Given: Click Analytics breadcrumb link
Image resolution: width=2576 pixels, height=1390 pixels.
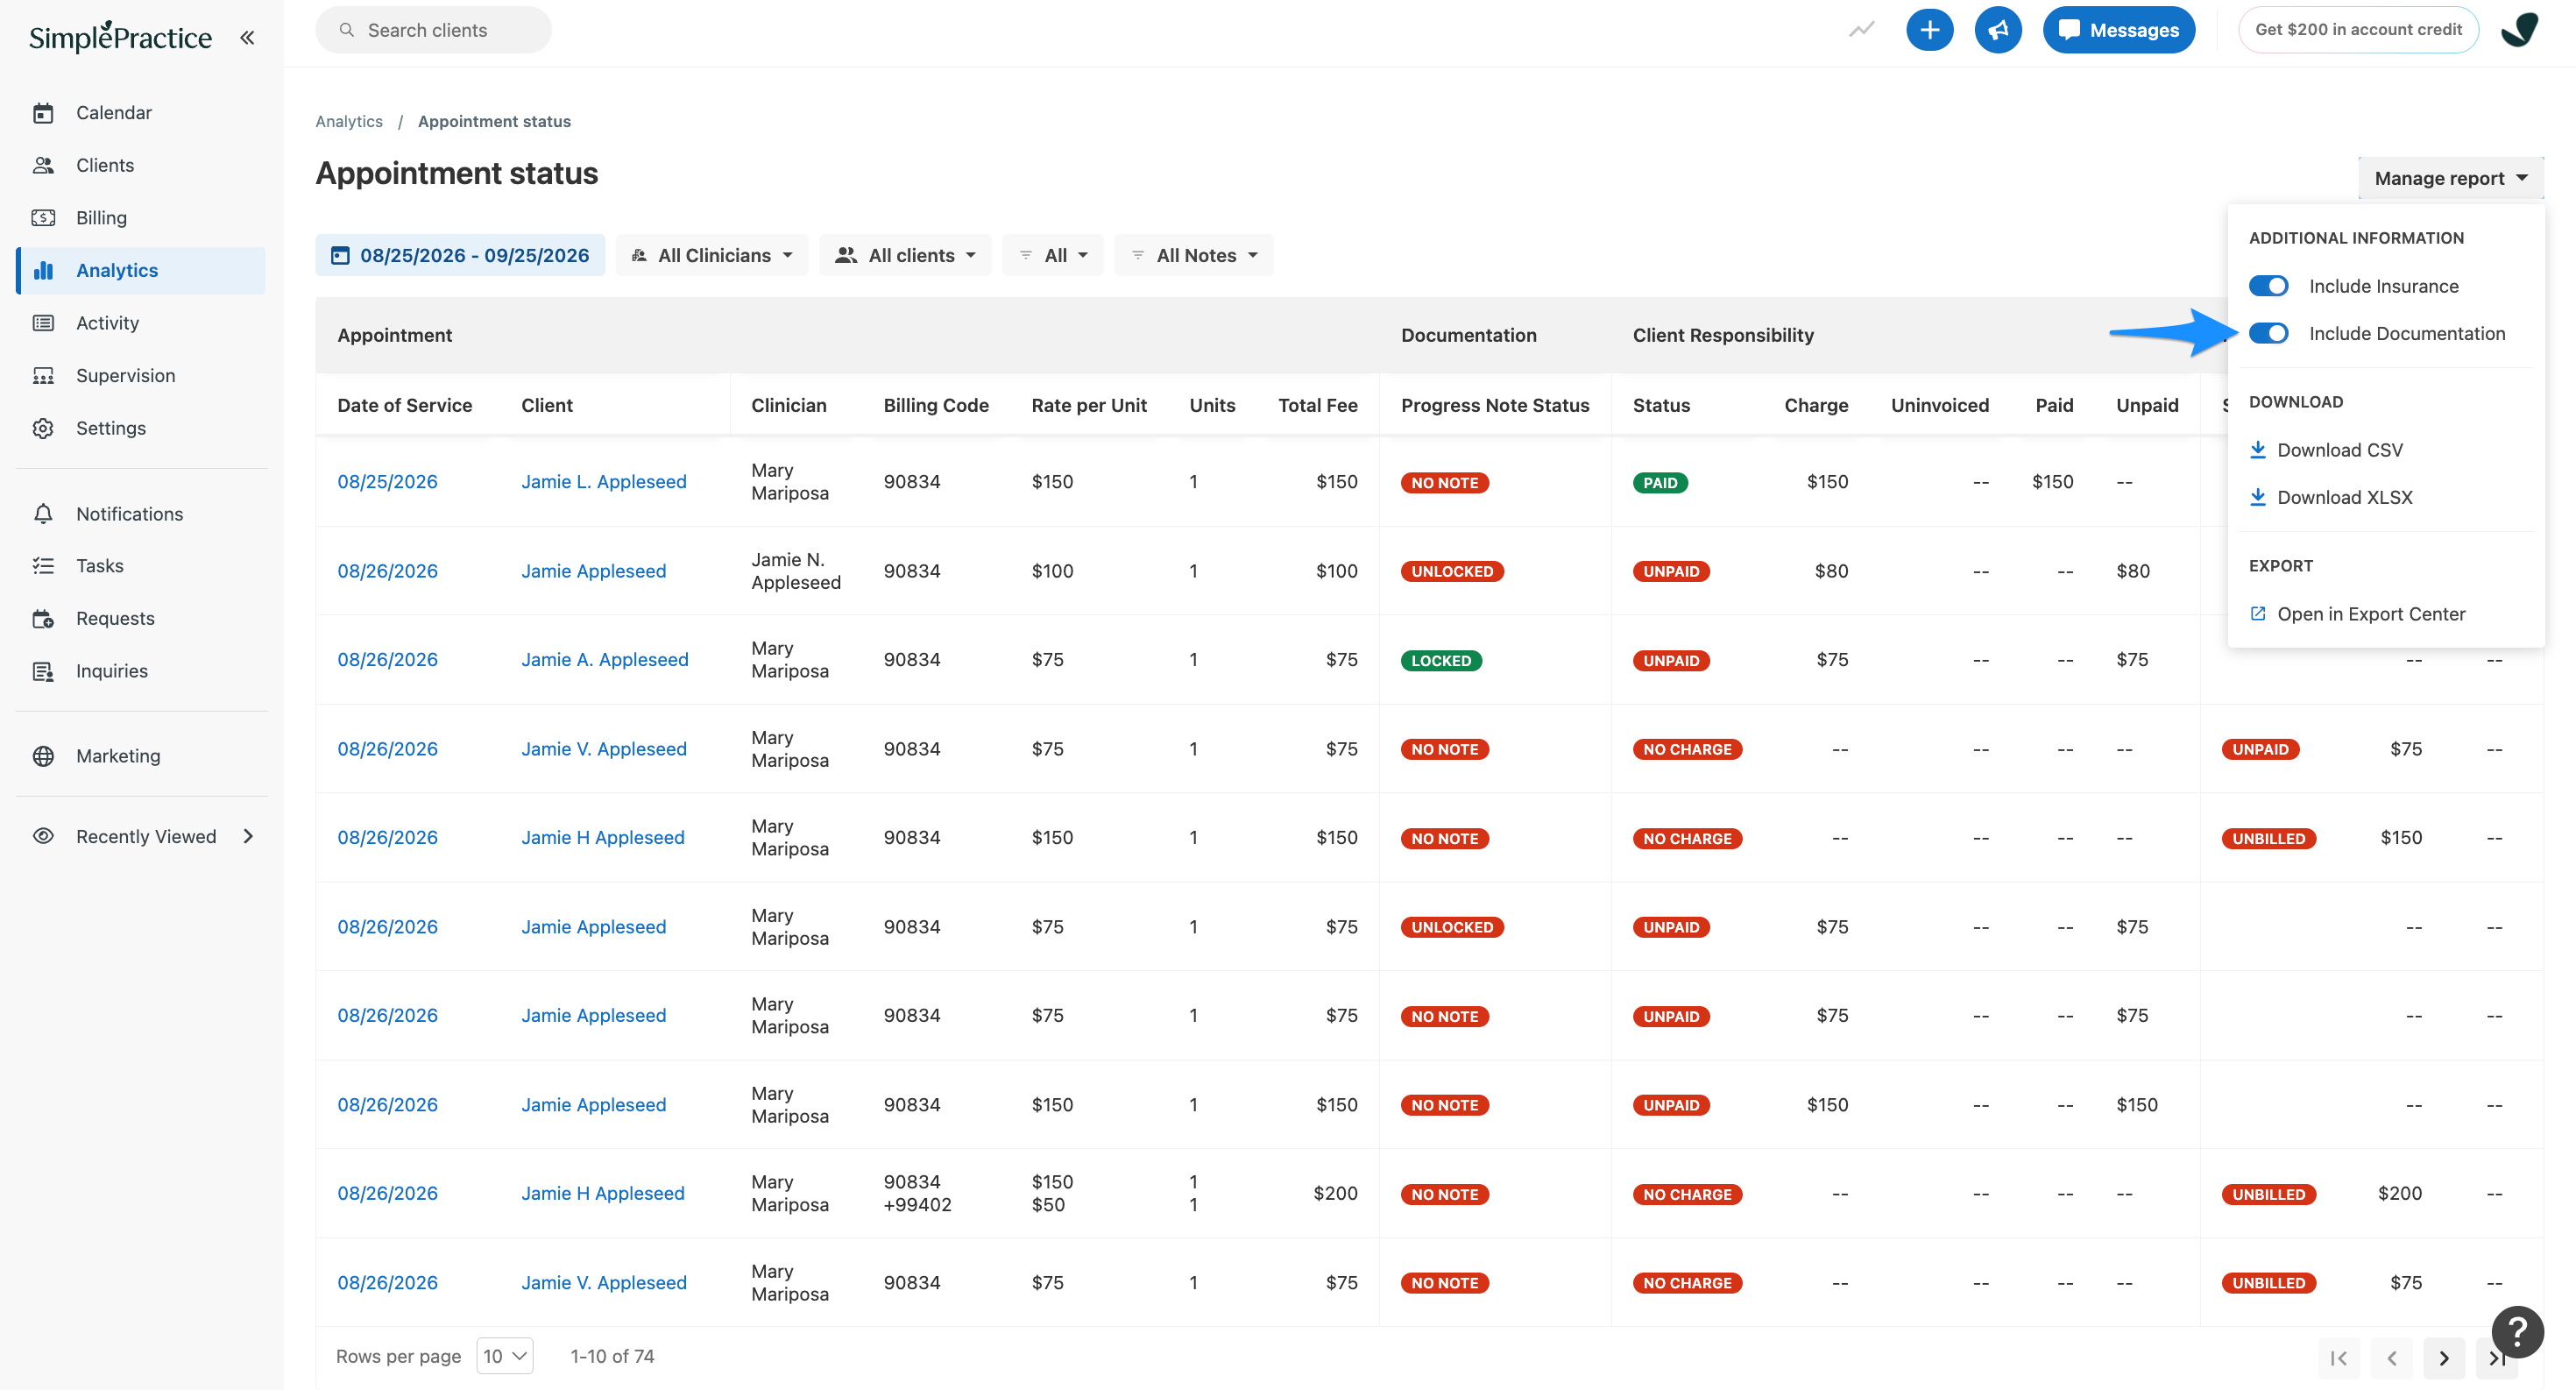Looking at the screenshot, I should click(x=349, y=121).
